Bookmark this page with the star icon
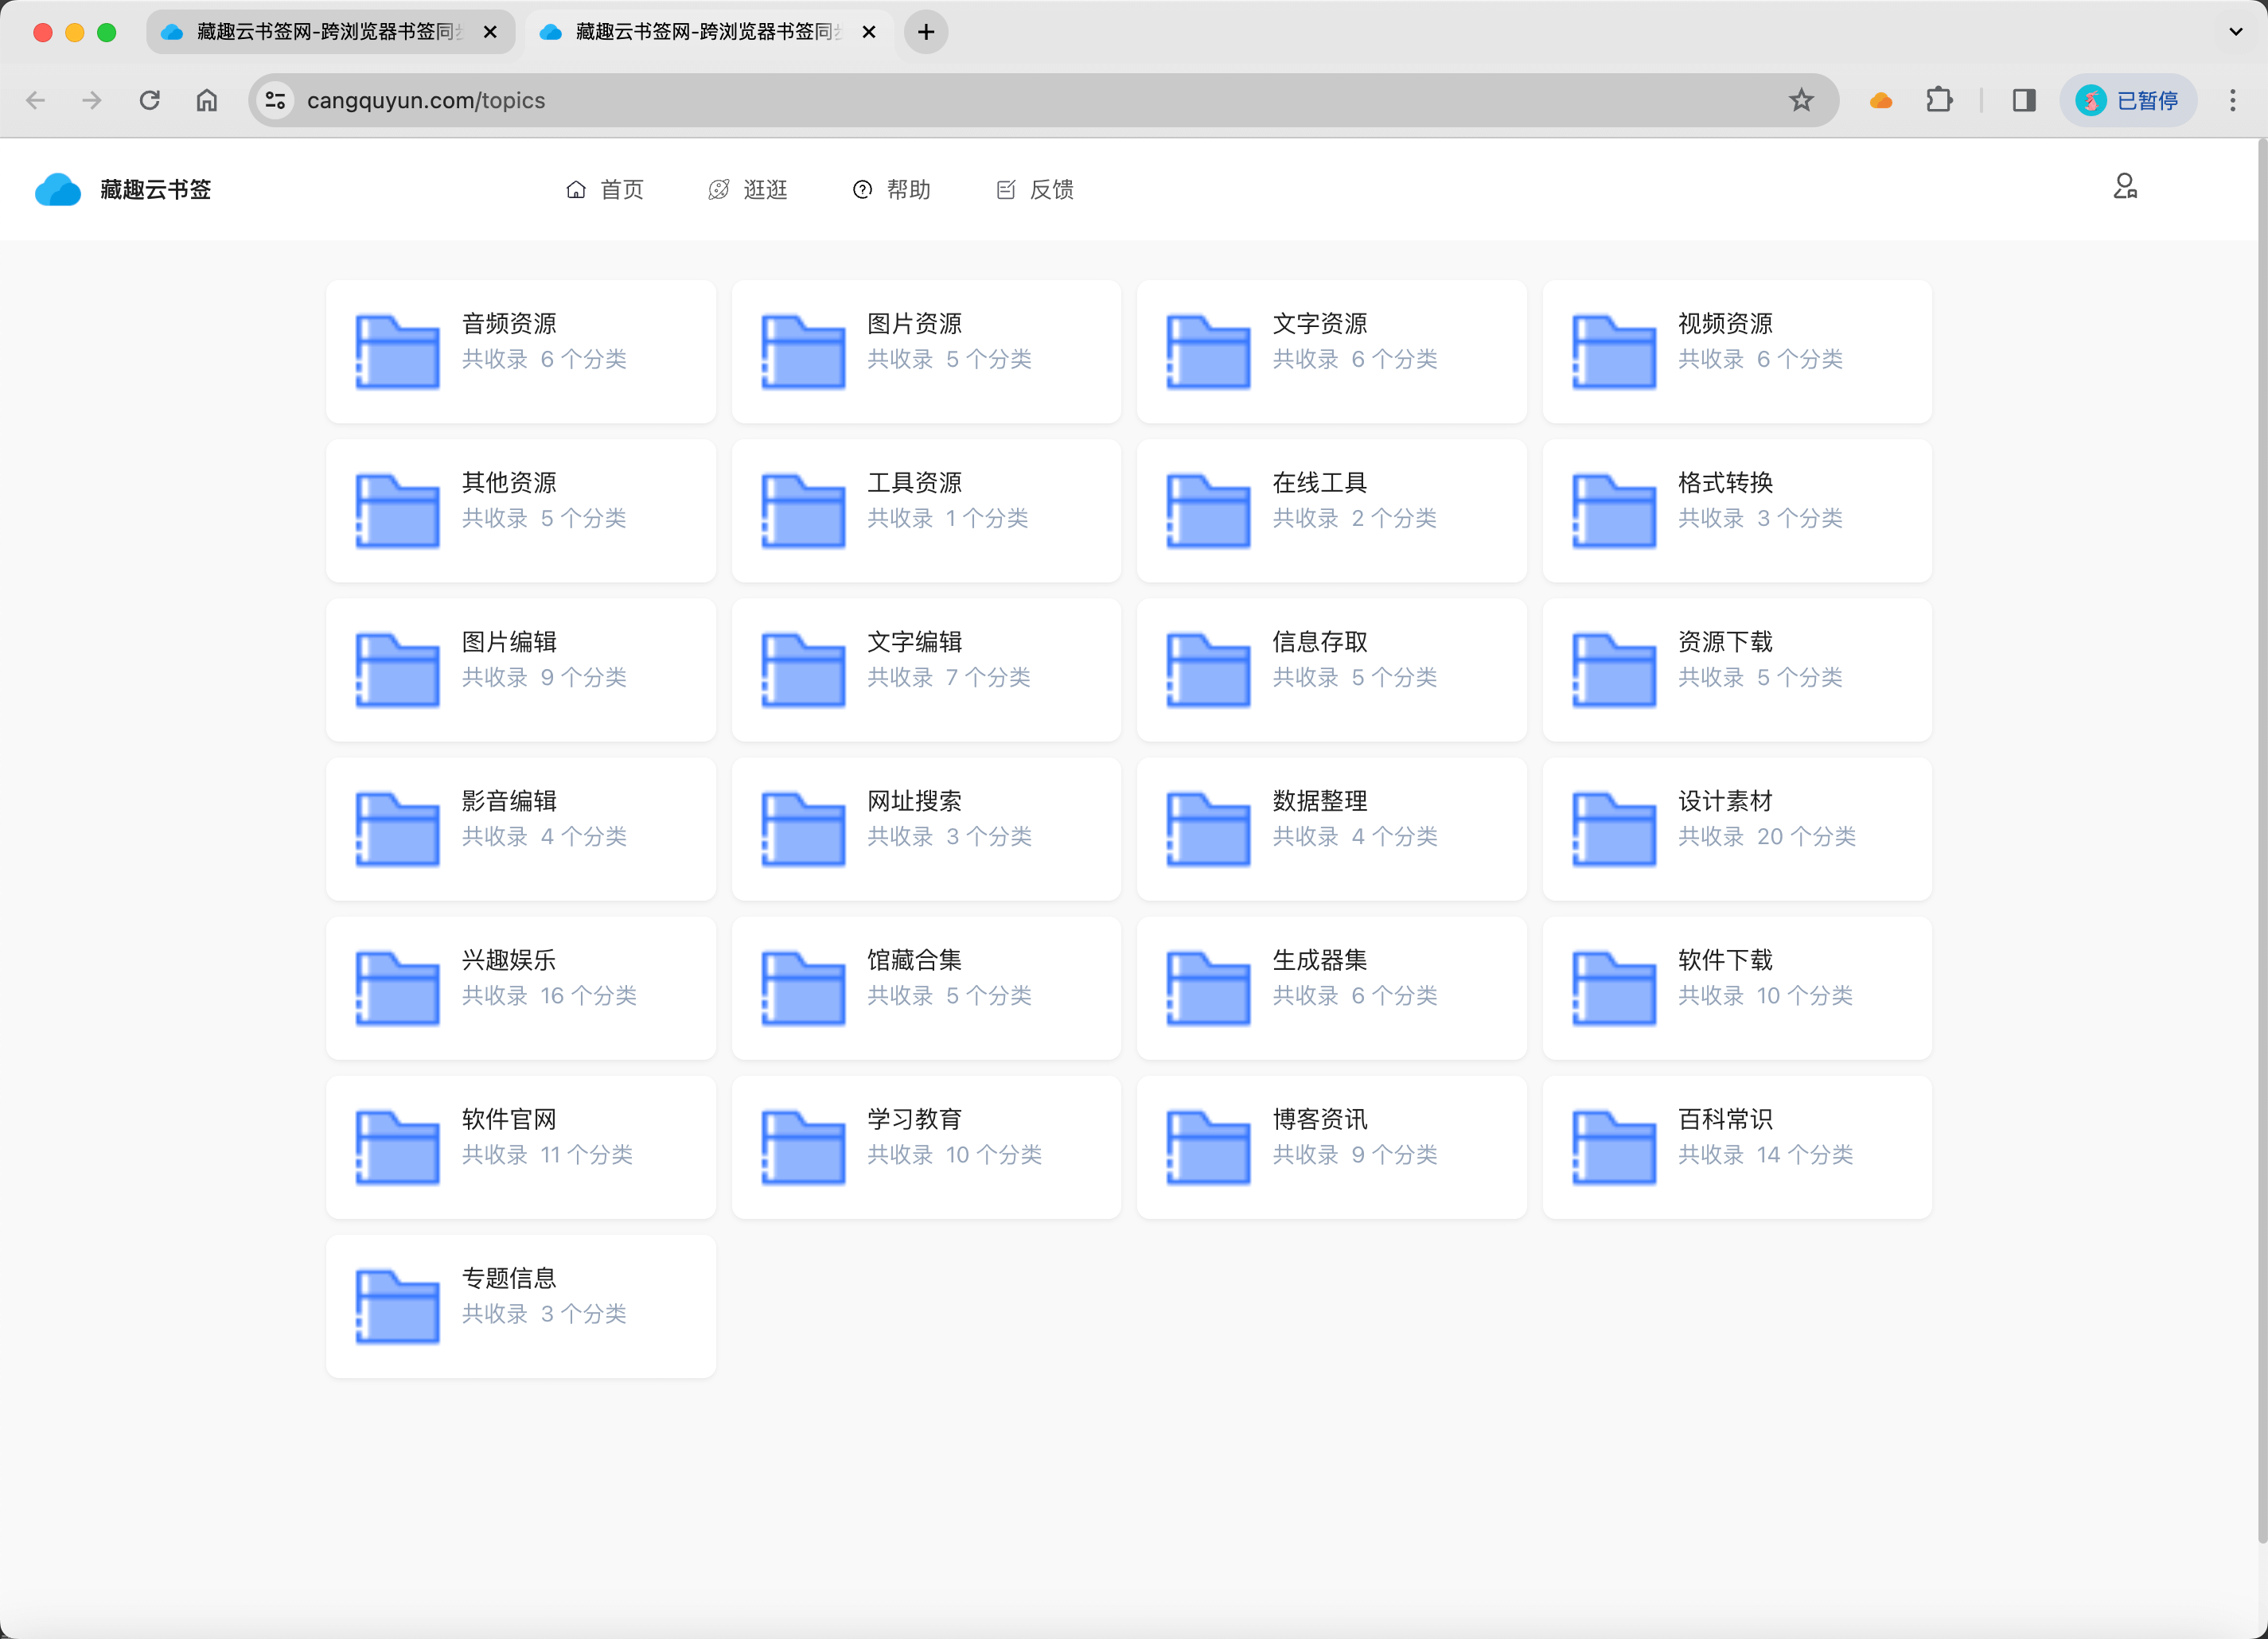The height and width of the screenshot is (1639, 2268). [1802, 100]
